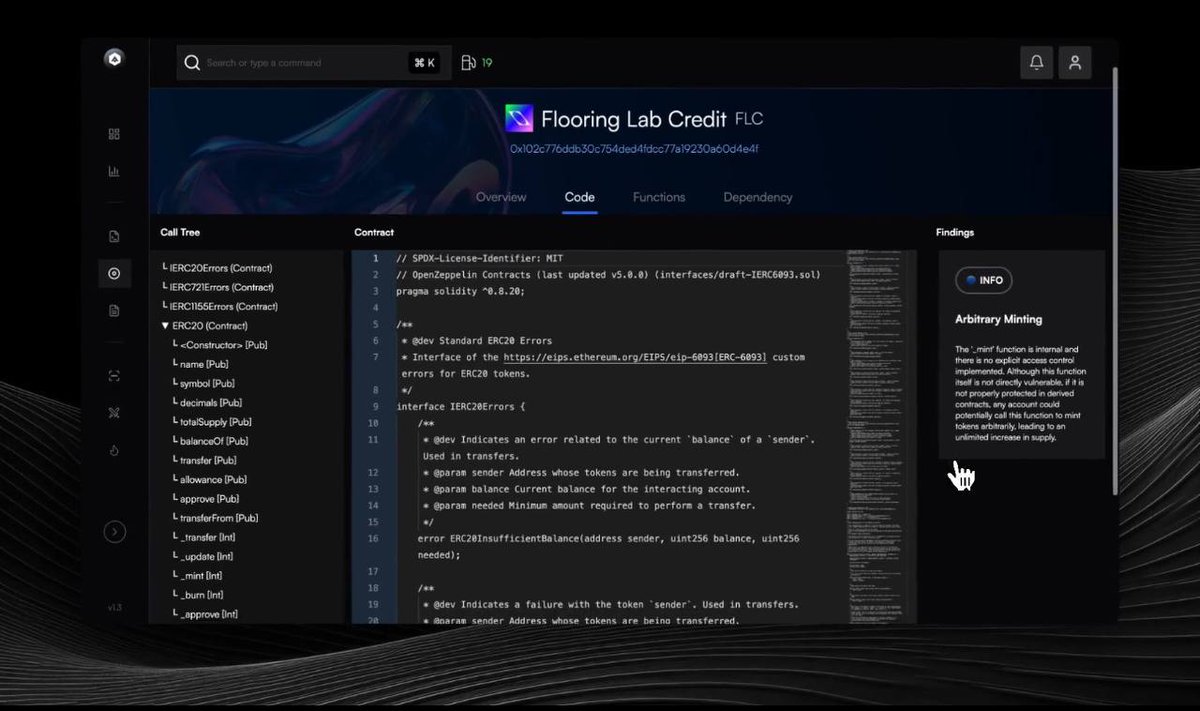Click the FLC ticker symbol
This screenshot has width=1200, height=711.
(749, 119)
